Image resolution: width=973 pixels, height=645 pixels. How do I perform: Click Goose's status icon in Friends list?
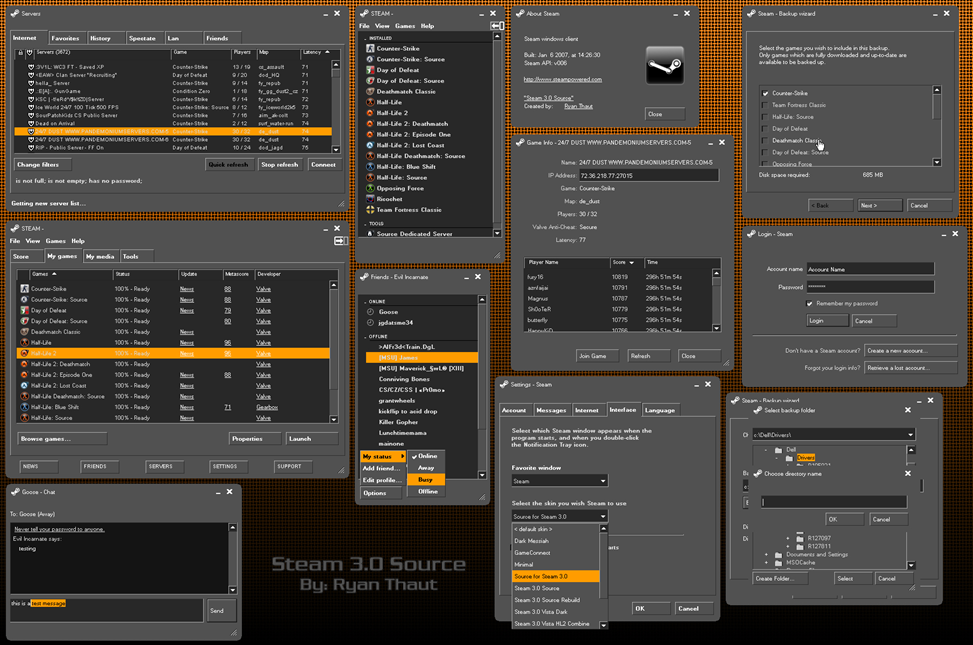tap(370, 312)
